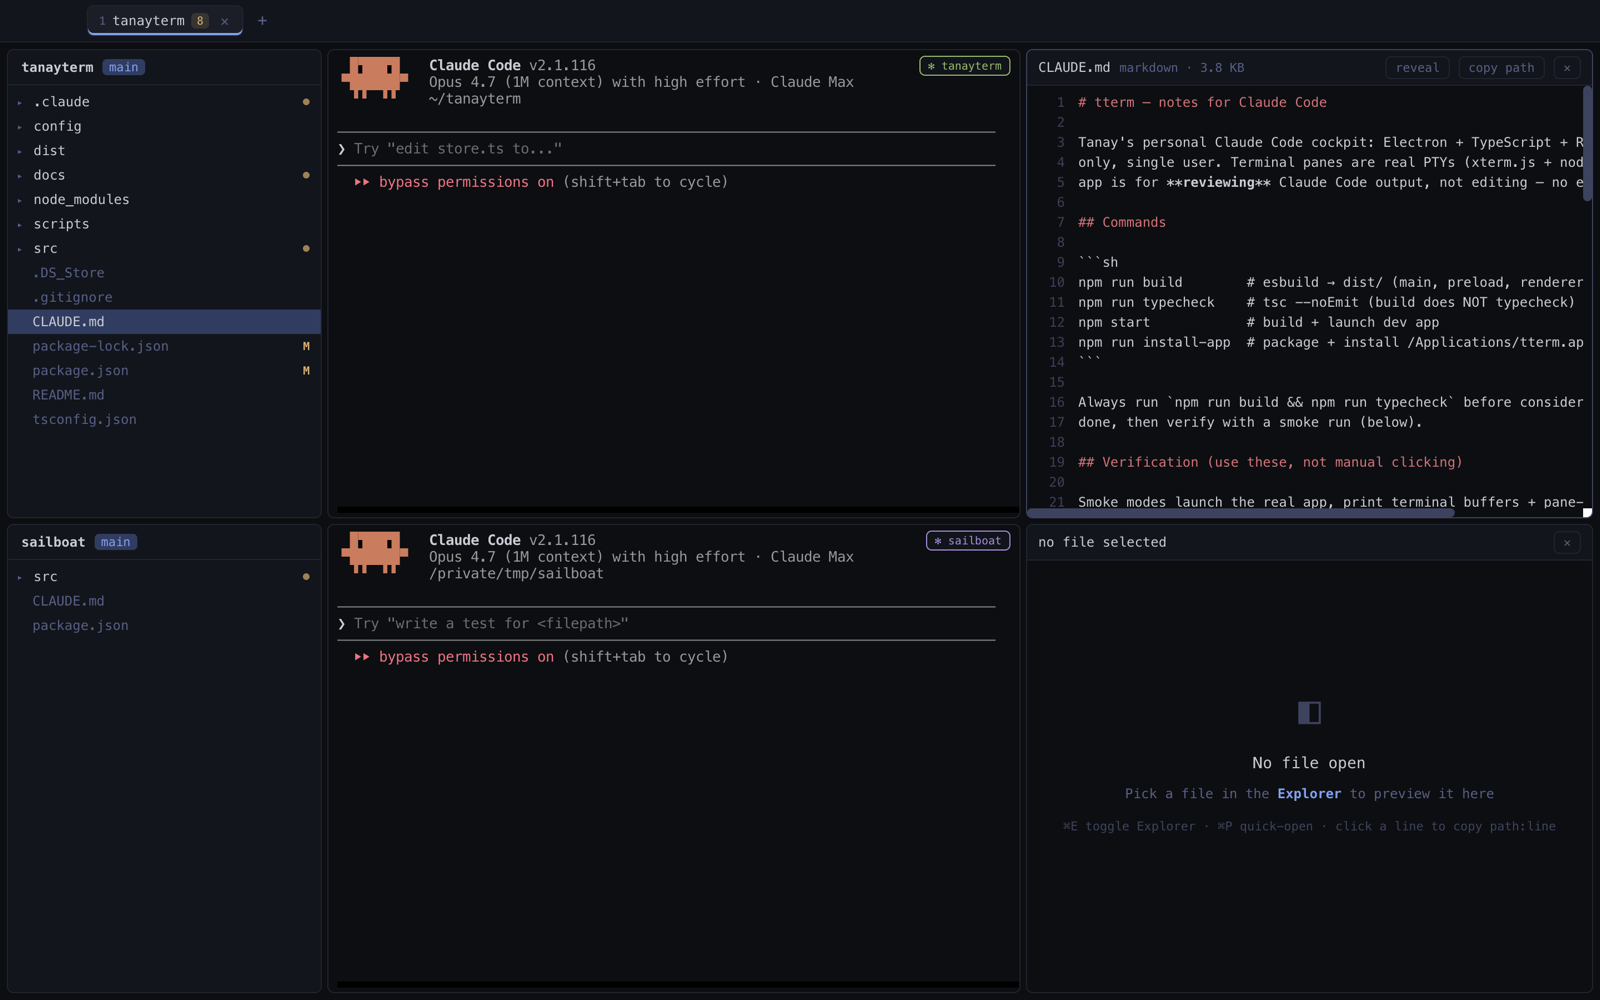Expand the .claude folder

coord(164,102)
